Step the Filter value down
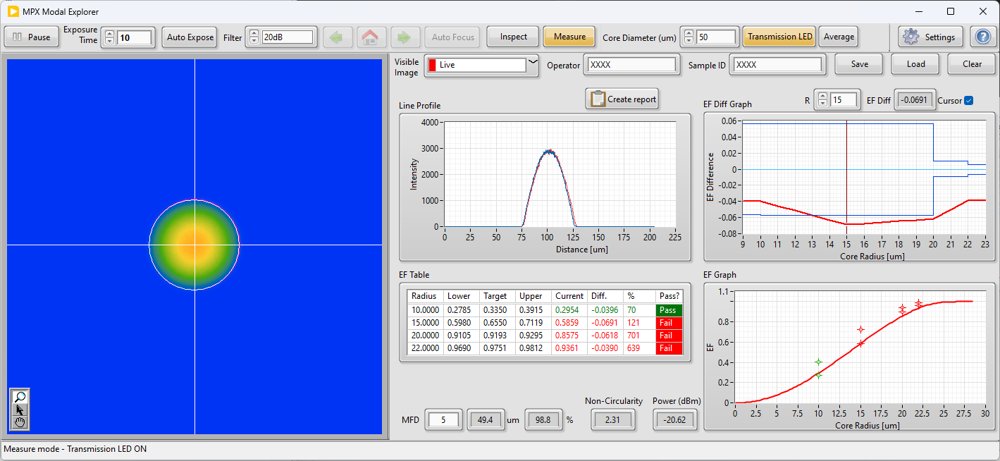The image size is (1000, 461). click(x=254, y=41)
